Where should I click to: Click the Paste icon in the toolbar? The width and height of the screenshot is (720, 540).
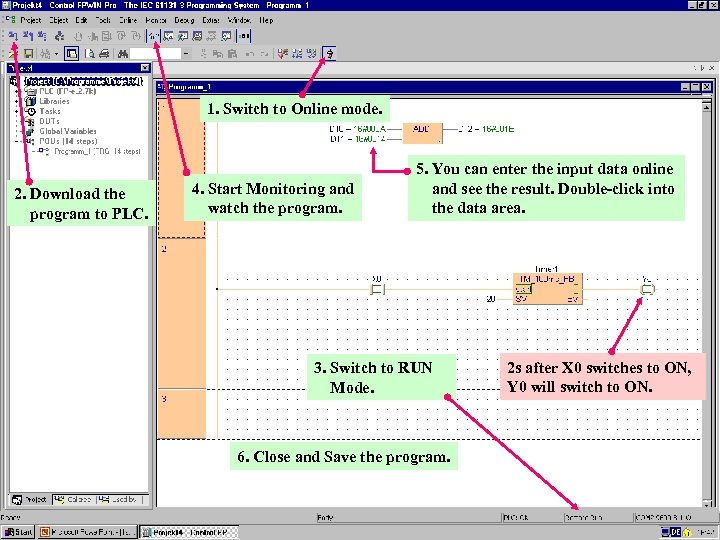tap(232, 54)
